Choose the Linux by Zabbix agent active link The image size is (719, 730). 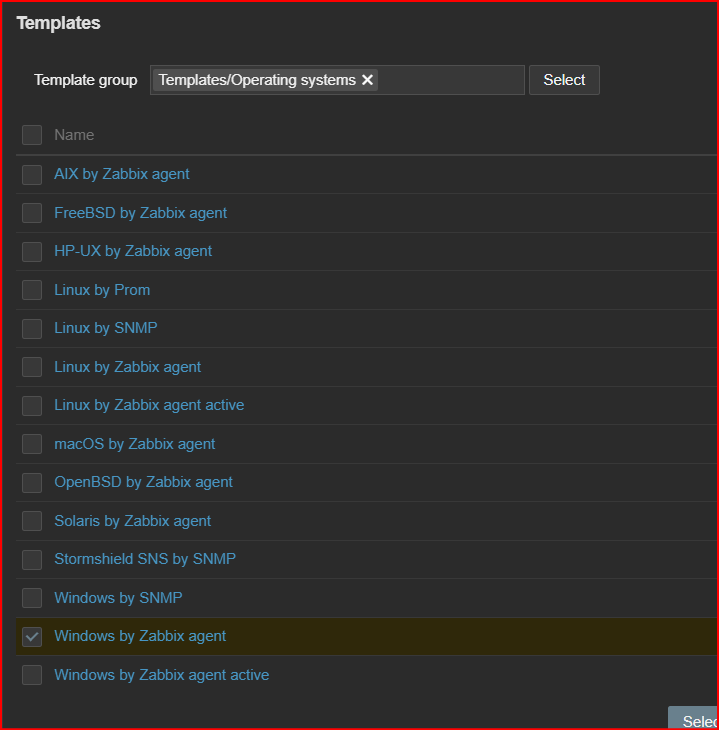coord(149,405)
